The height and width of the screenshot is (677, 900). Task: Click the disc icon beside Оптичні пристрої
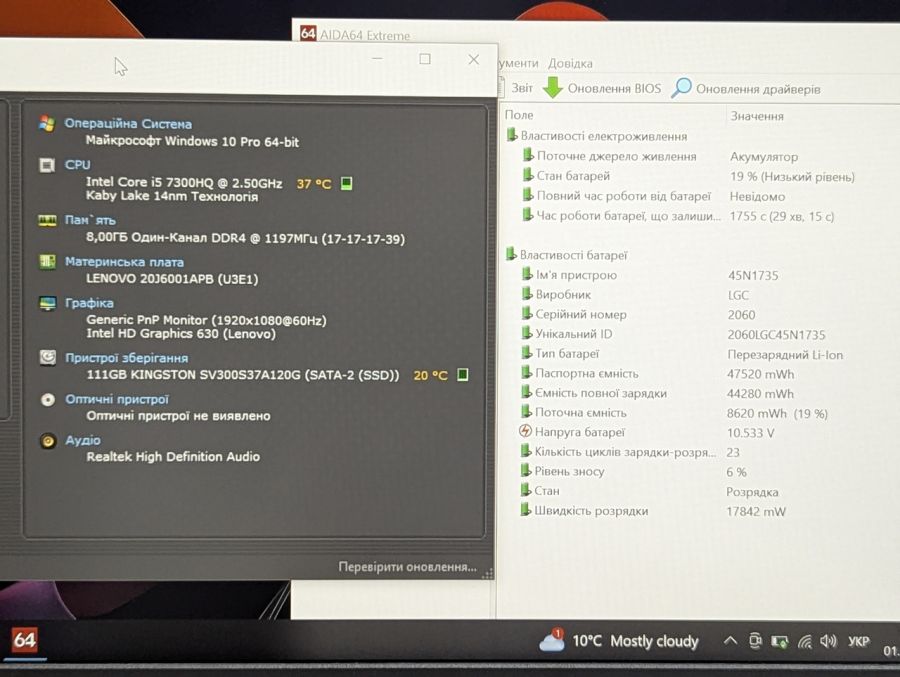click(48, 399)
